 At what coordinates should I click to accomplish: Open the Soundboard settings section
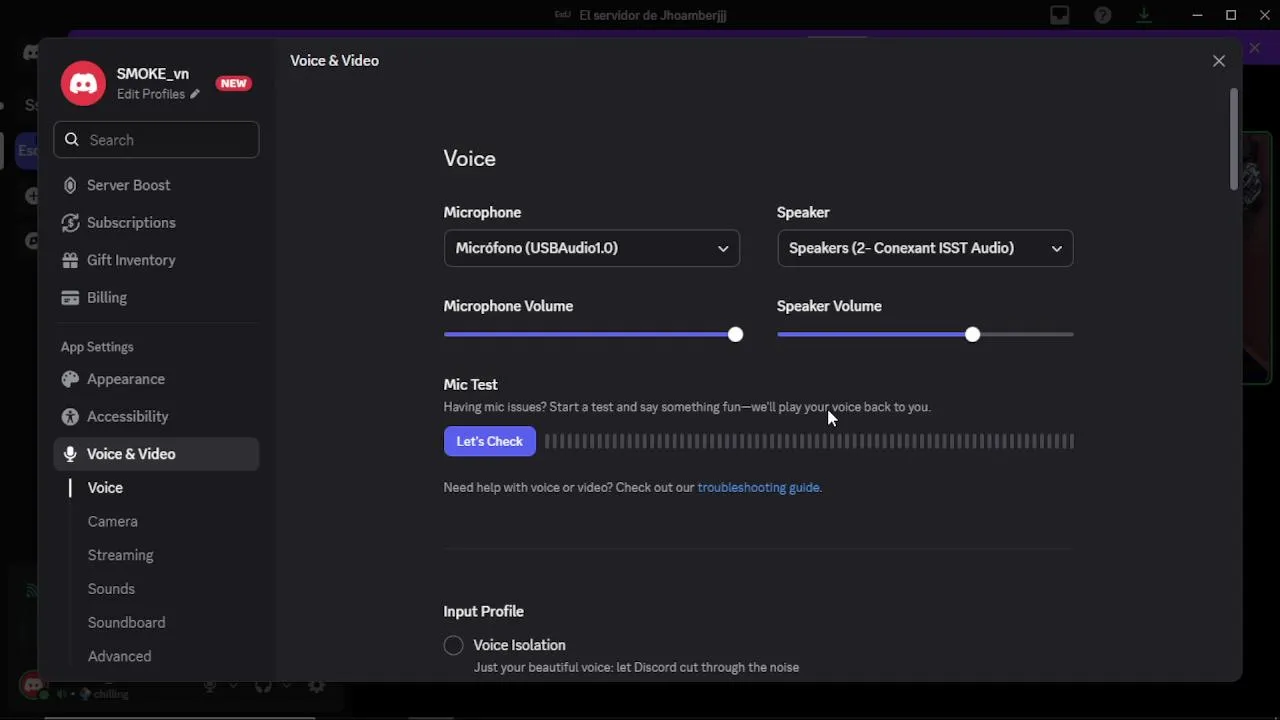(126, 622)
